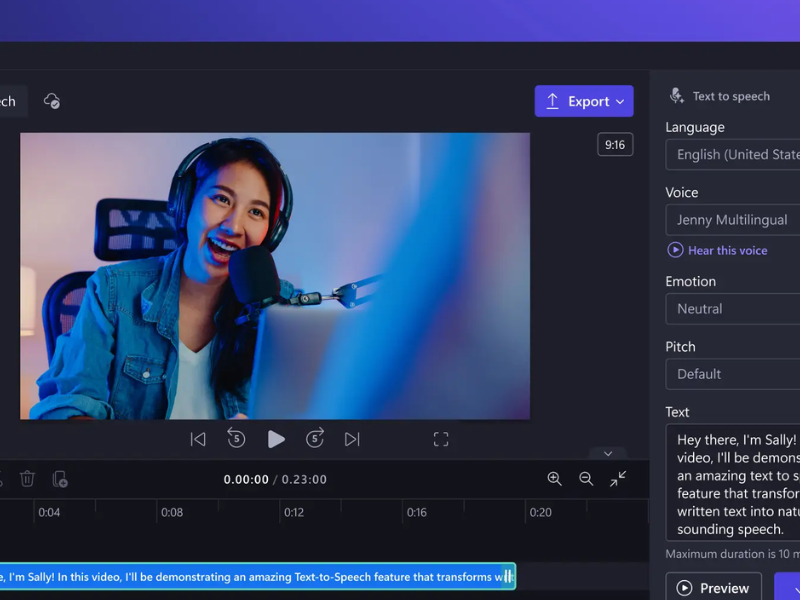Click in the Text input box
The height and width of the screenshot is (600, 800).
click(x=733, y=483)
